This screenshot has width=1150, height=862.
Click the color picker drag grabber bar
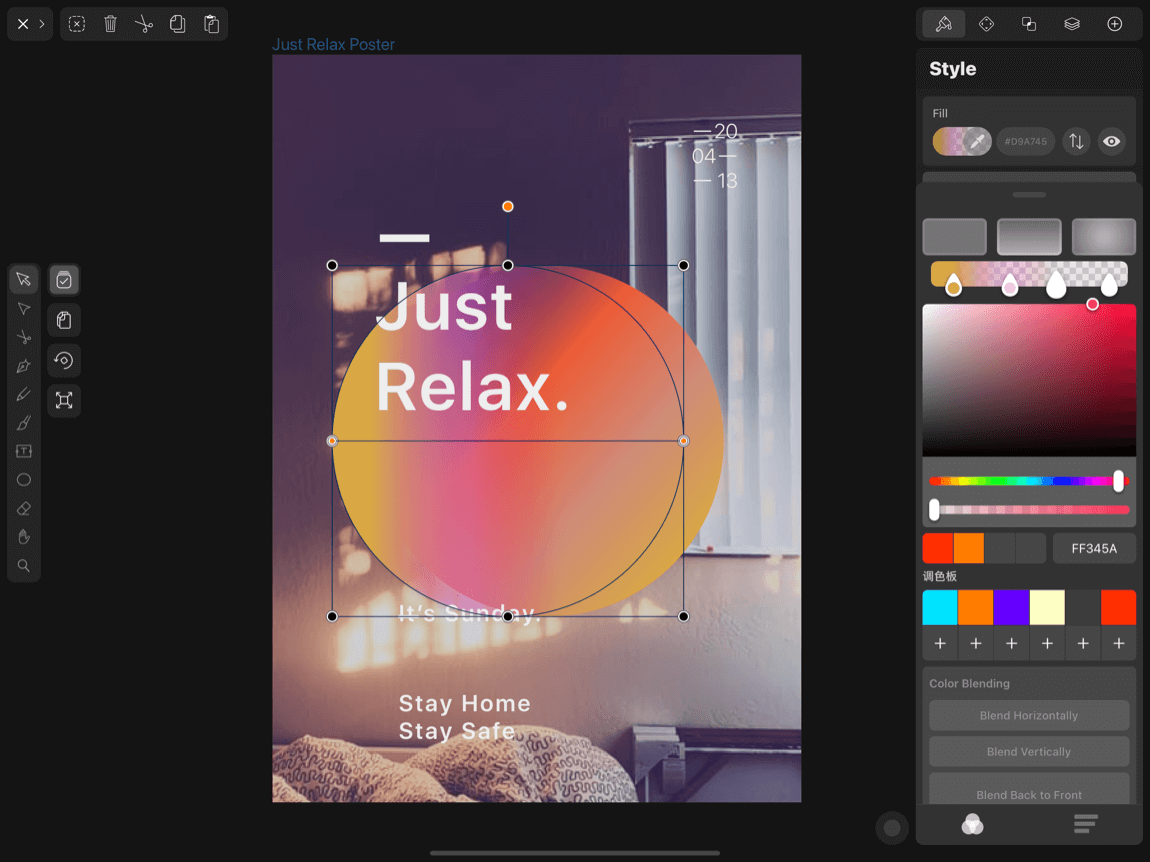(1029, 195)
